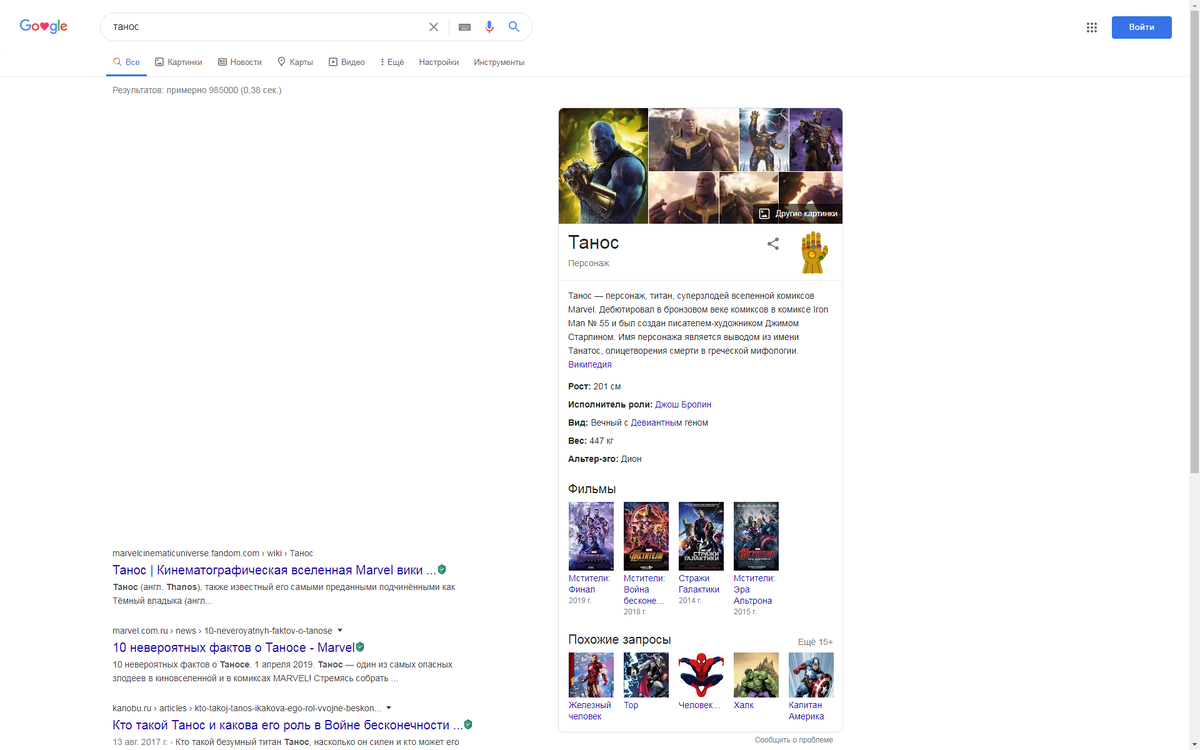Open Инструменты search tools
The height and width of the screenshot is (750, 1200).
coord(499,62)
